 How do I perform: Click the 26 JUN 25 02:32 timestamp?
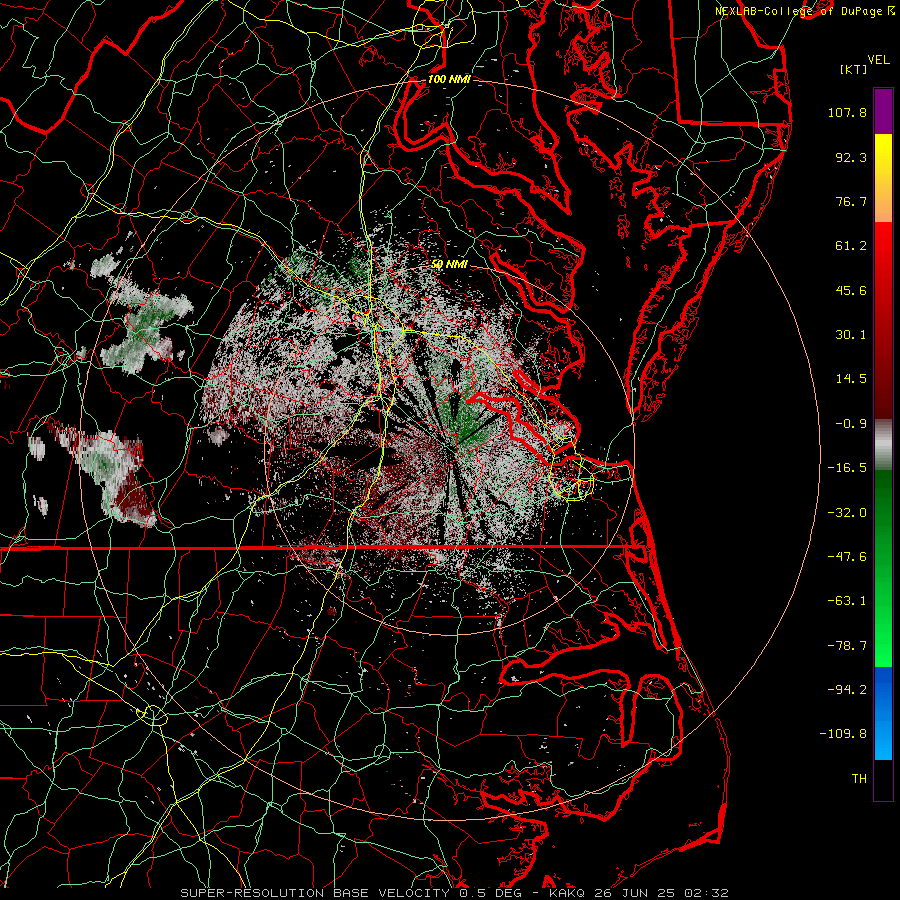click(x=660, y=893)
